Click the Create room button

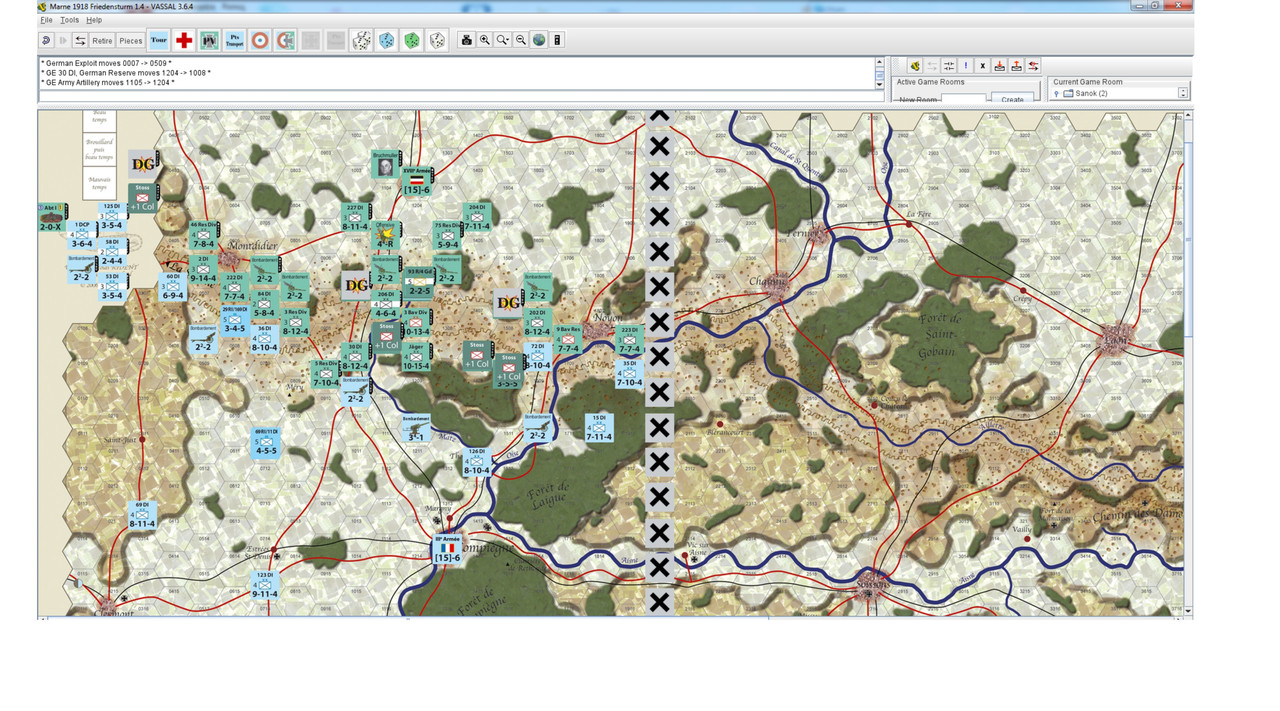point(1012,99)
